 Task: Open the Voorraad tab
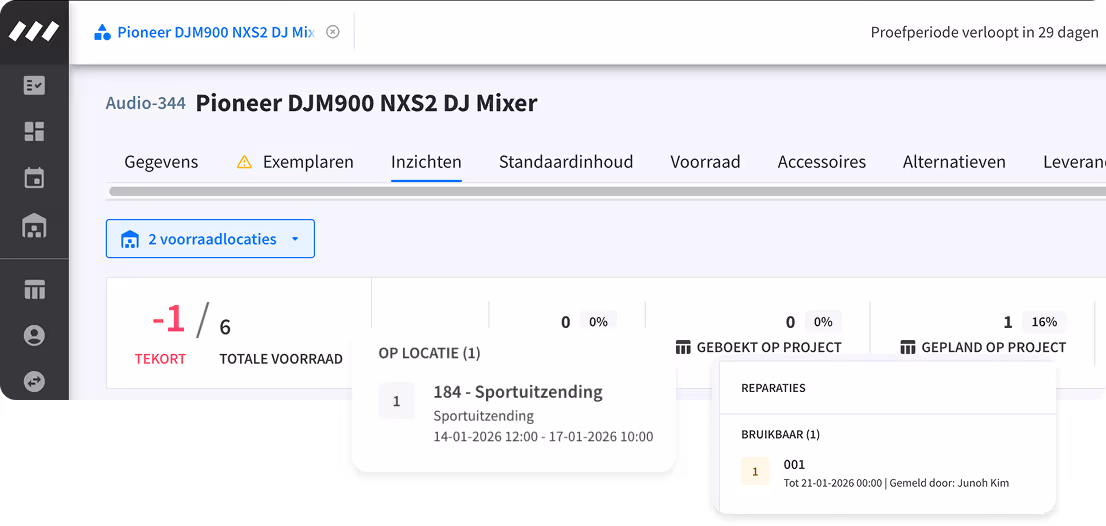(x=705, y=162)
